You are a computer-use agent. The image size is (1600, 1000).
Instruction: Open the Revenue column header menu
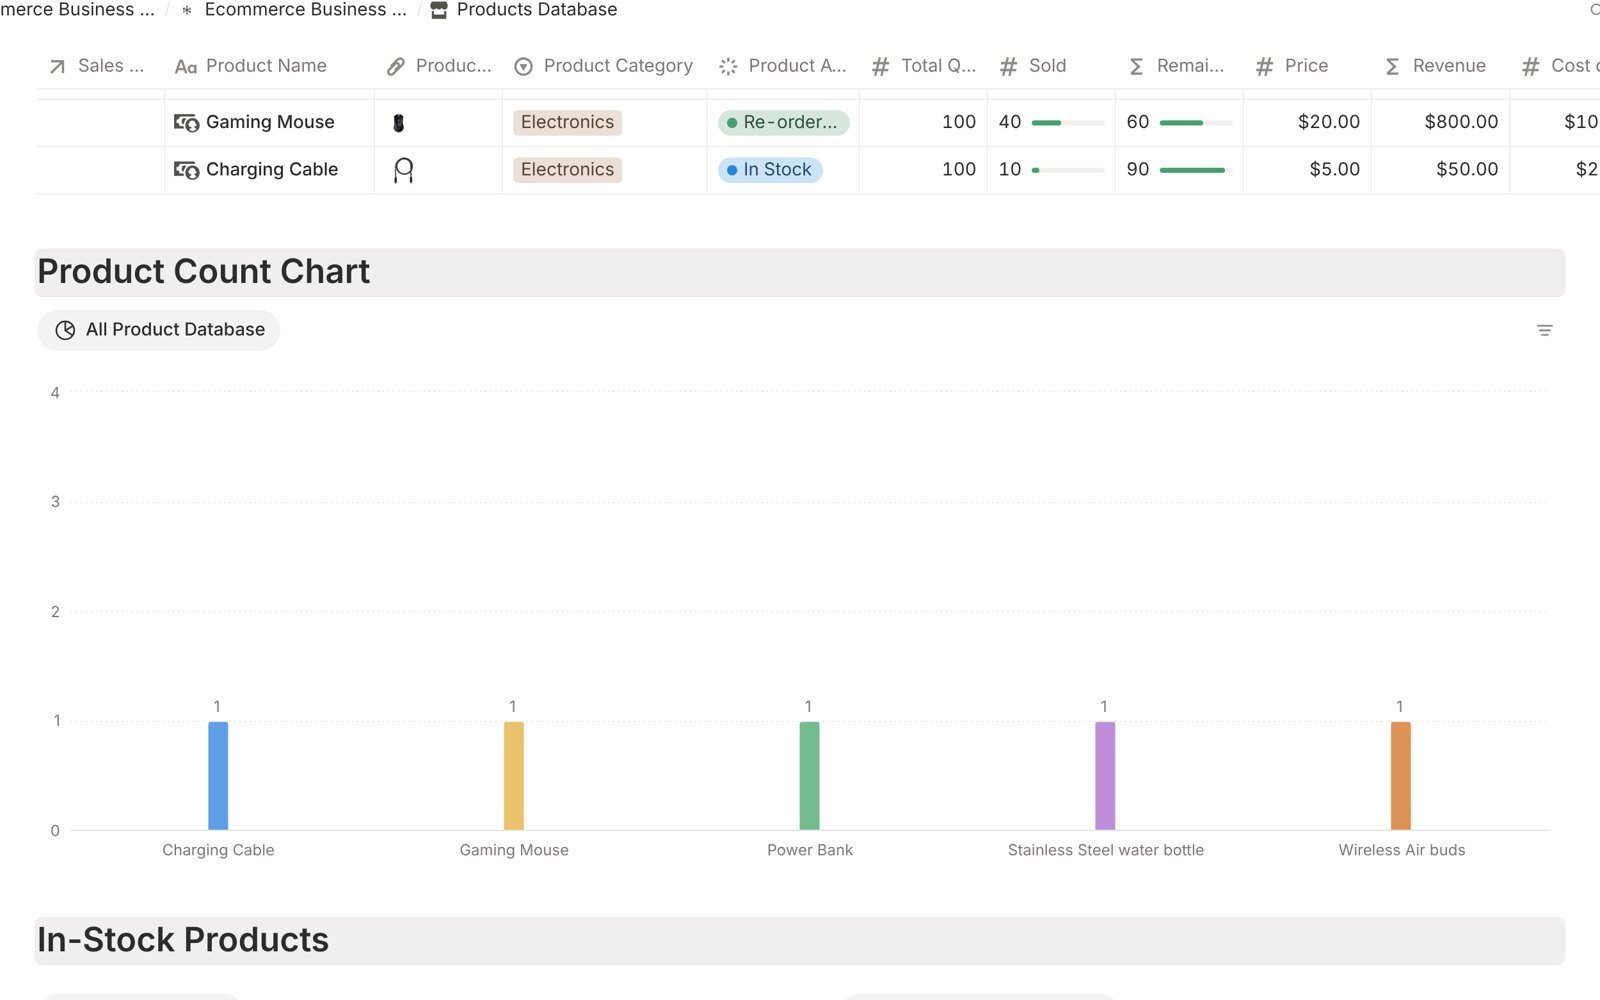click(x=1440, y=66)
